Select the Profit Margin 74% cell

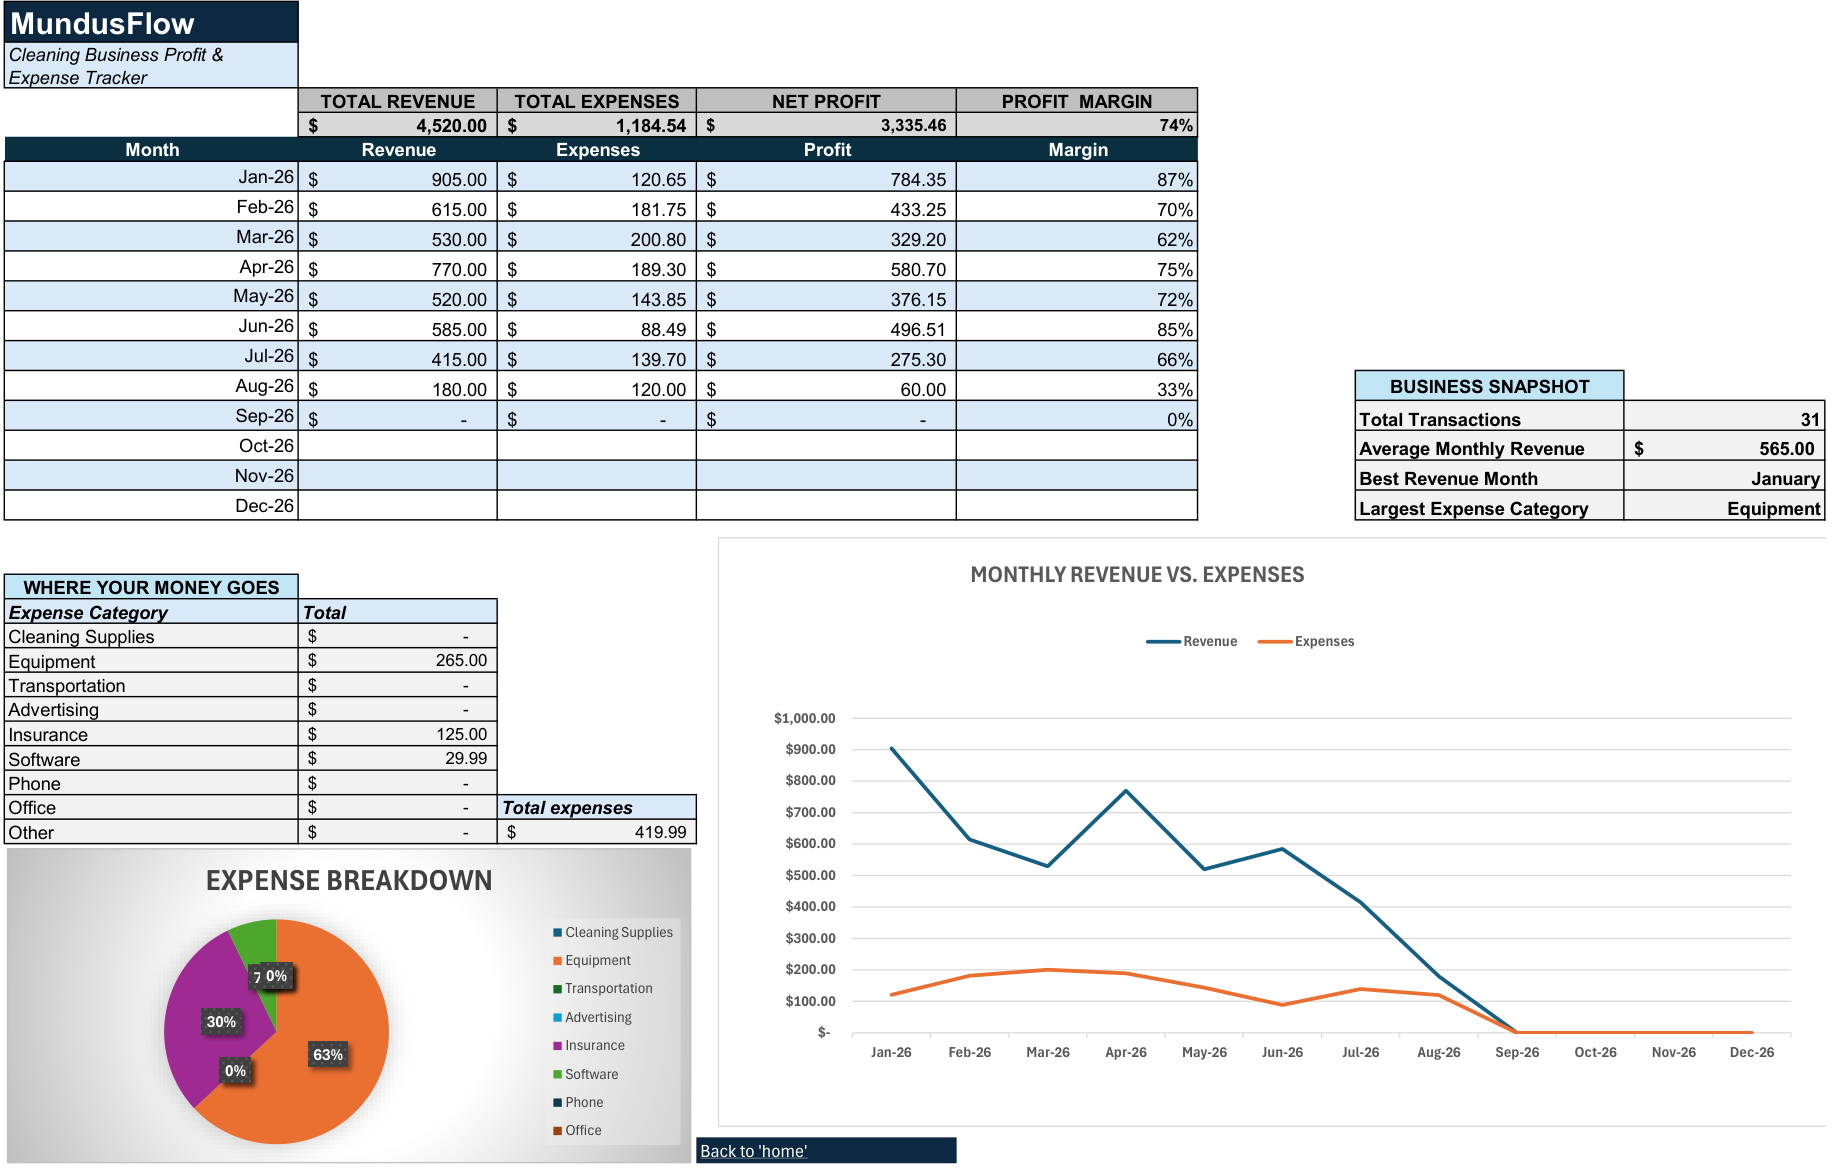click(x=1077, y=125)
